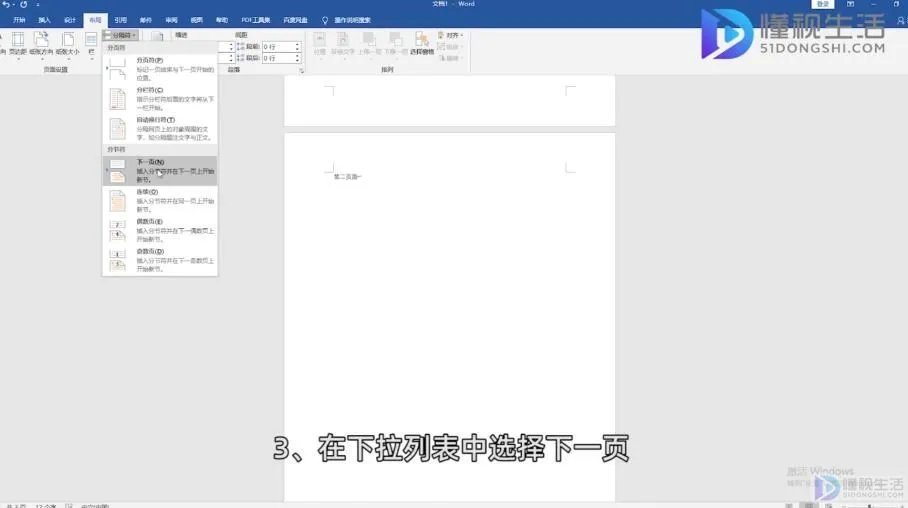The image size is (908, 508).
Task: Click the active 布局 ribbon tab
Action: pyautogui.click(x=95, y=20)
